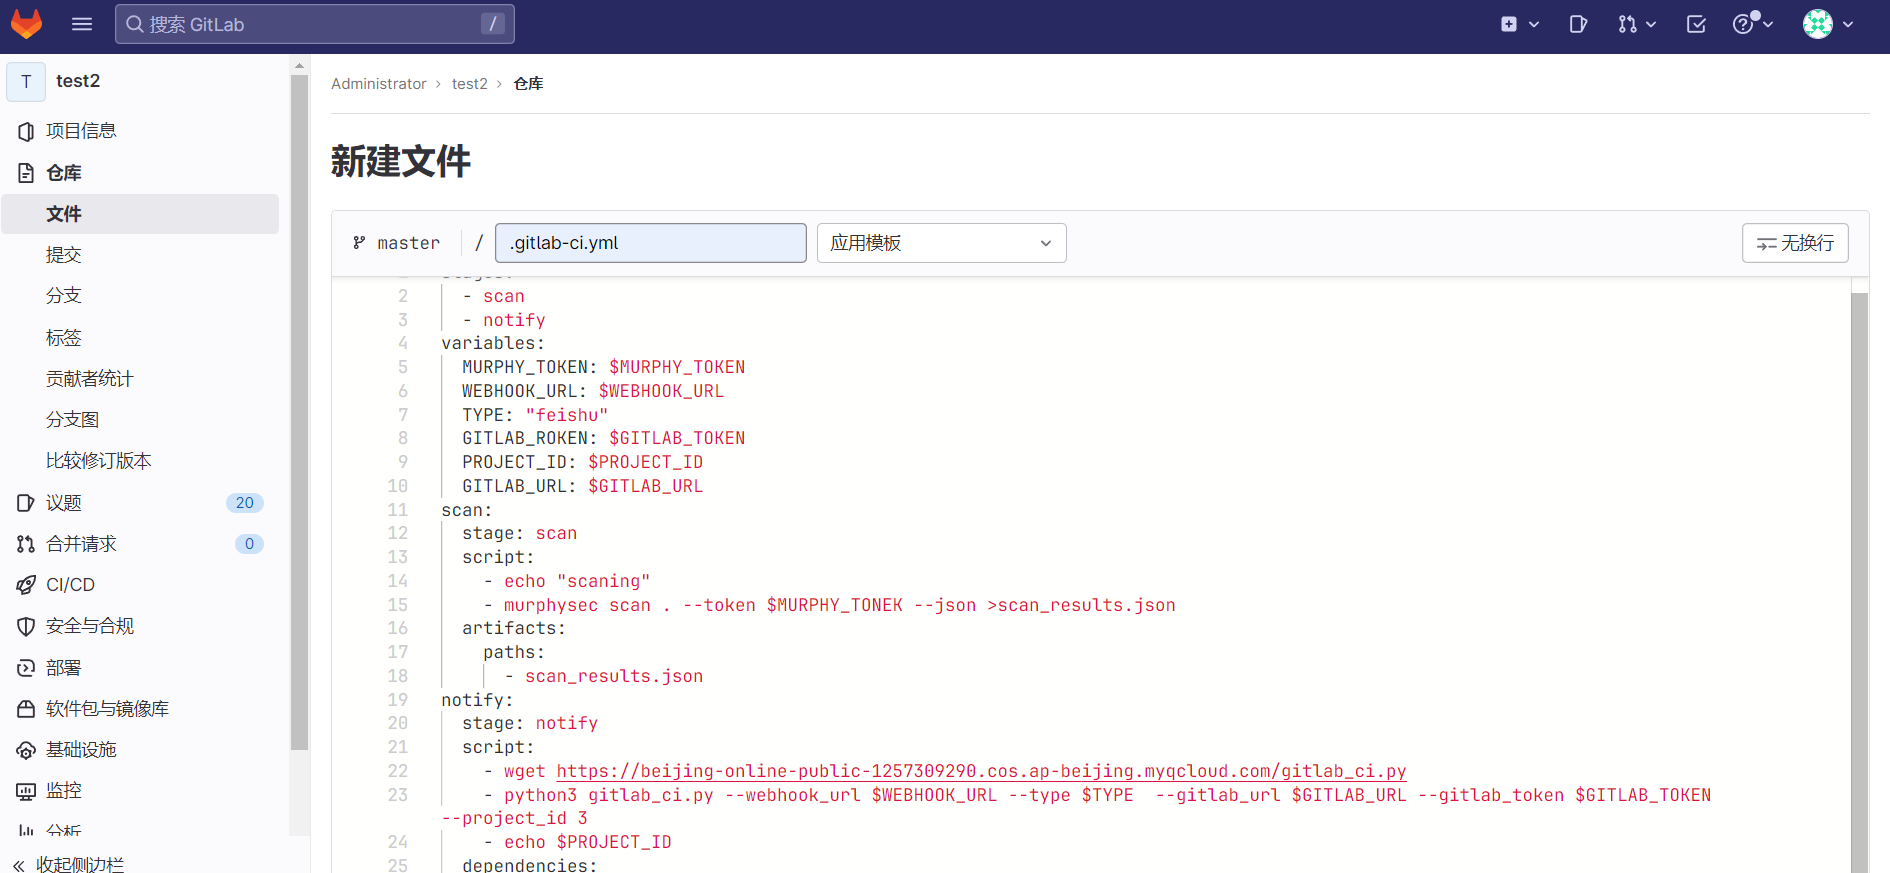
Task: Click the gitlab_ci.py URL in editor
Action: 981,771
